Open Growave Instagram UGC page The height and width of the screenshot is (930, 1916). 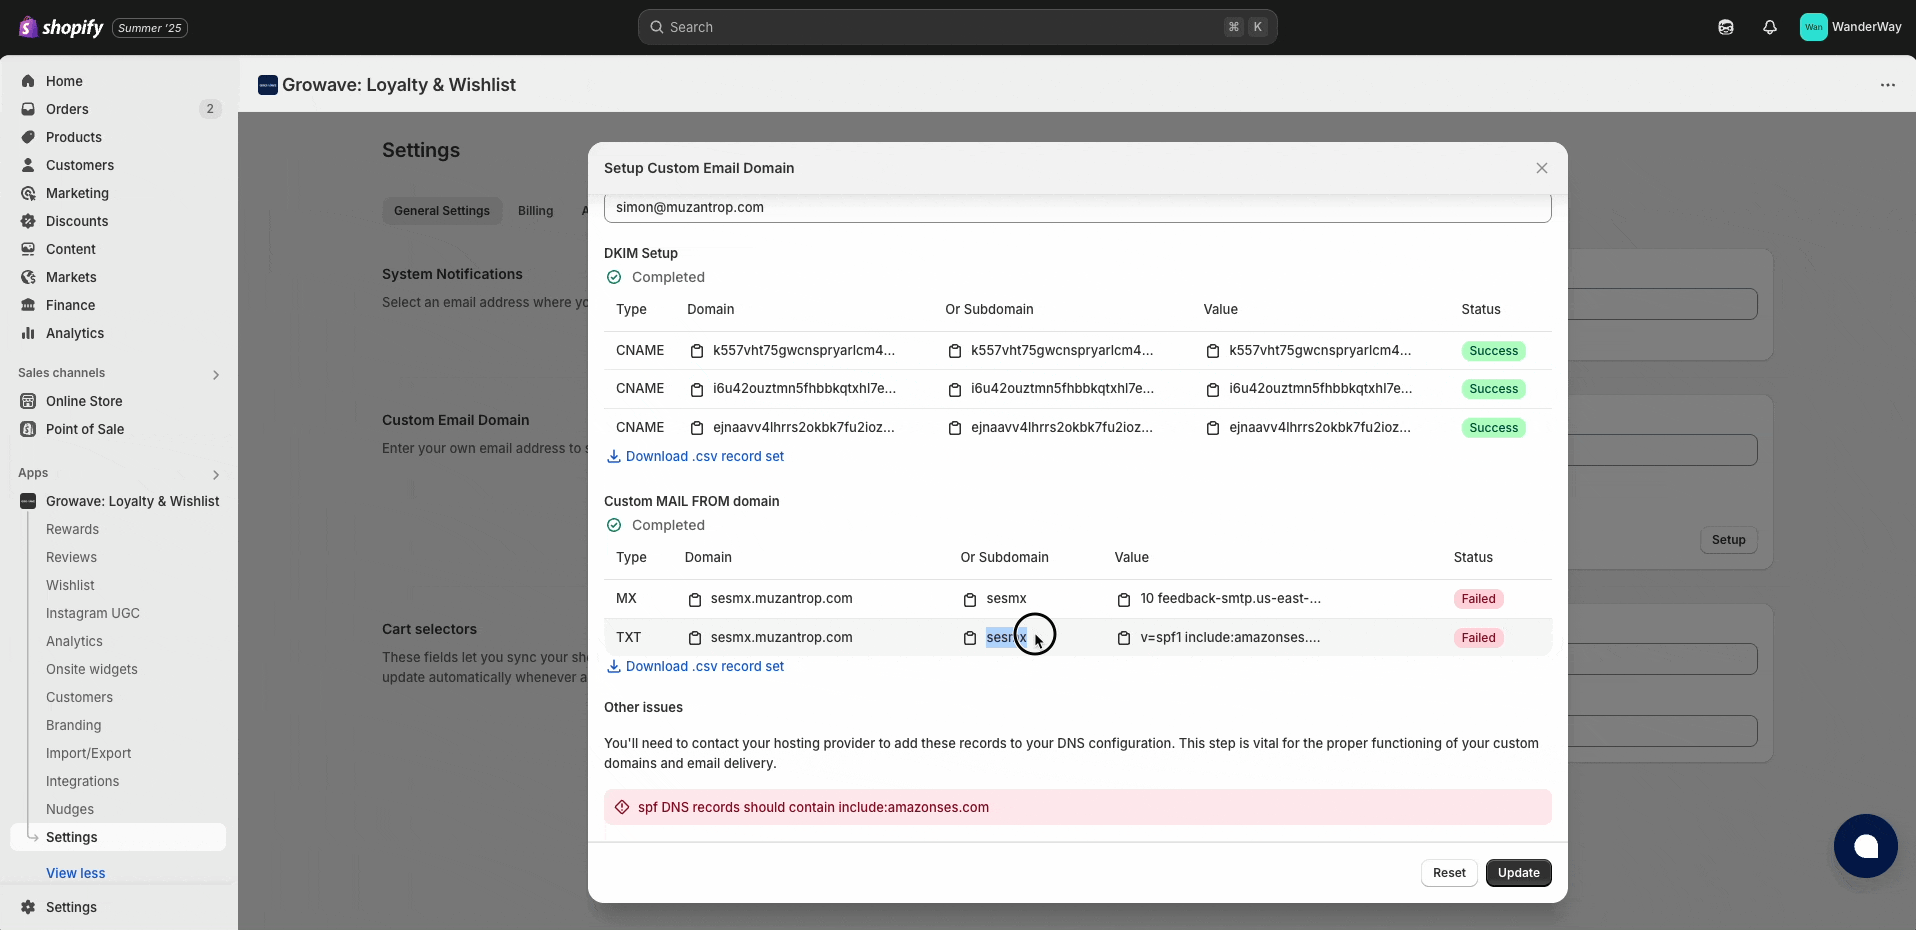[93, 613]
